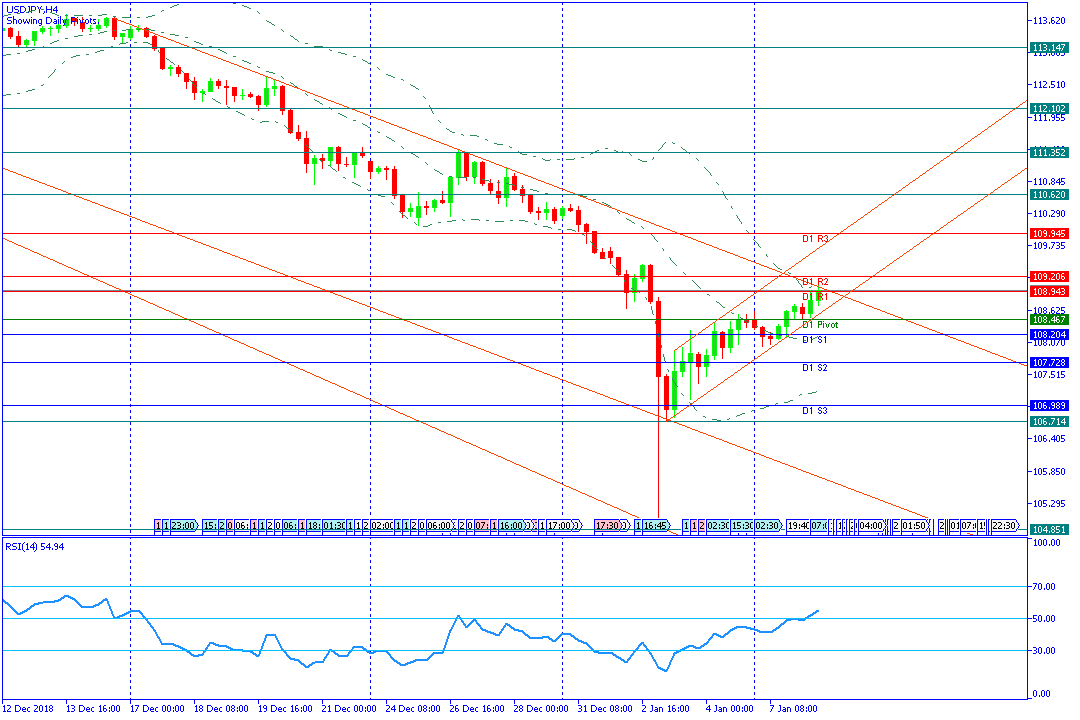Click the 109.735 price scale value
Image resolution: width=1080 pixels, height=720 pixels.
[x=1049, y=245]
